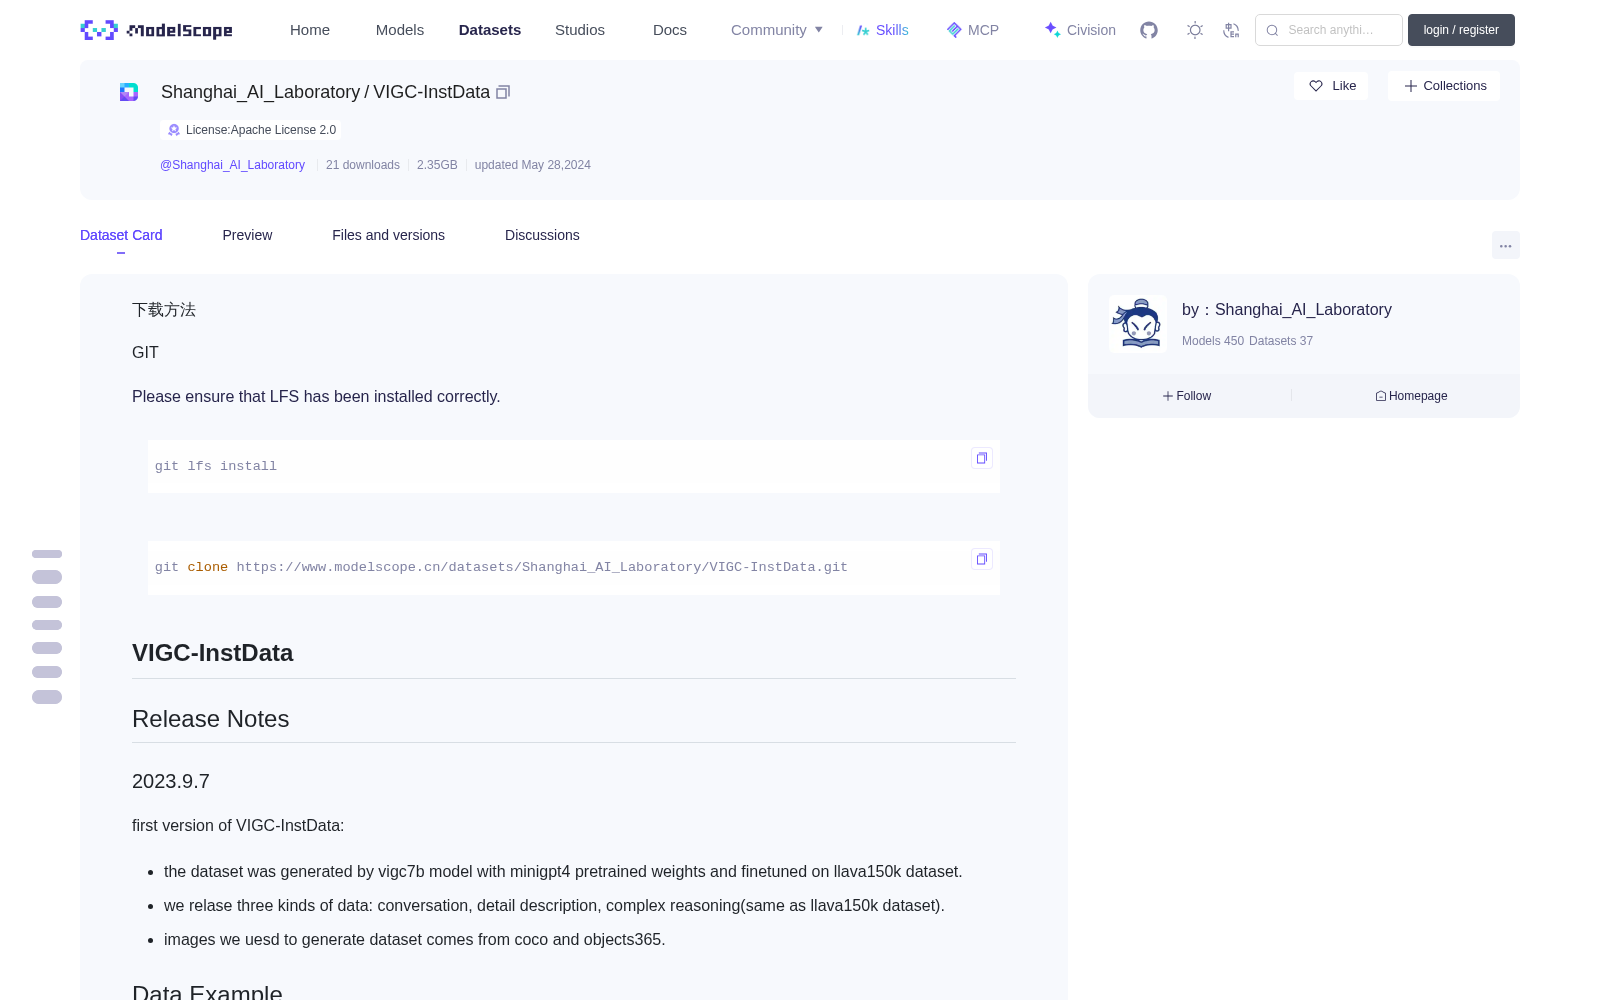Click the '下载方法' heading
The height and width of the screenshot is (1000, 1600).
pos(164,310)
